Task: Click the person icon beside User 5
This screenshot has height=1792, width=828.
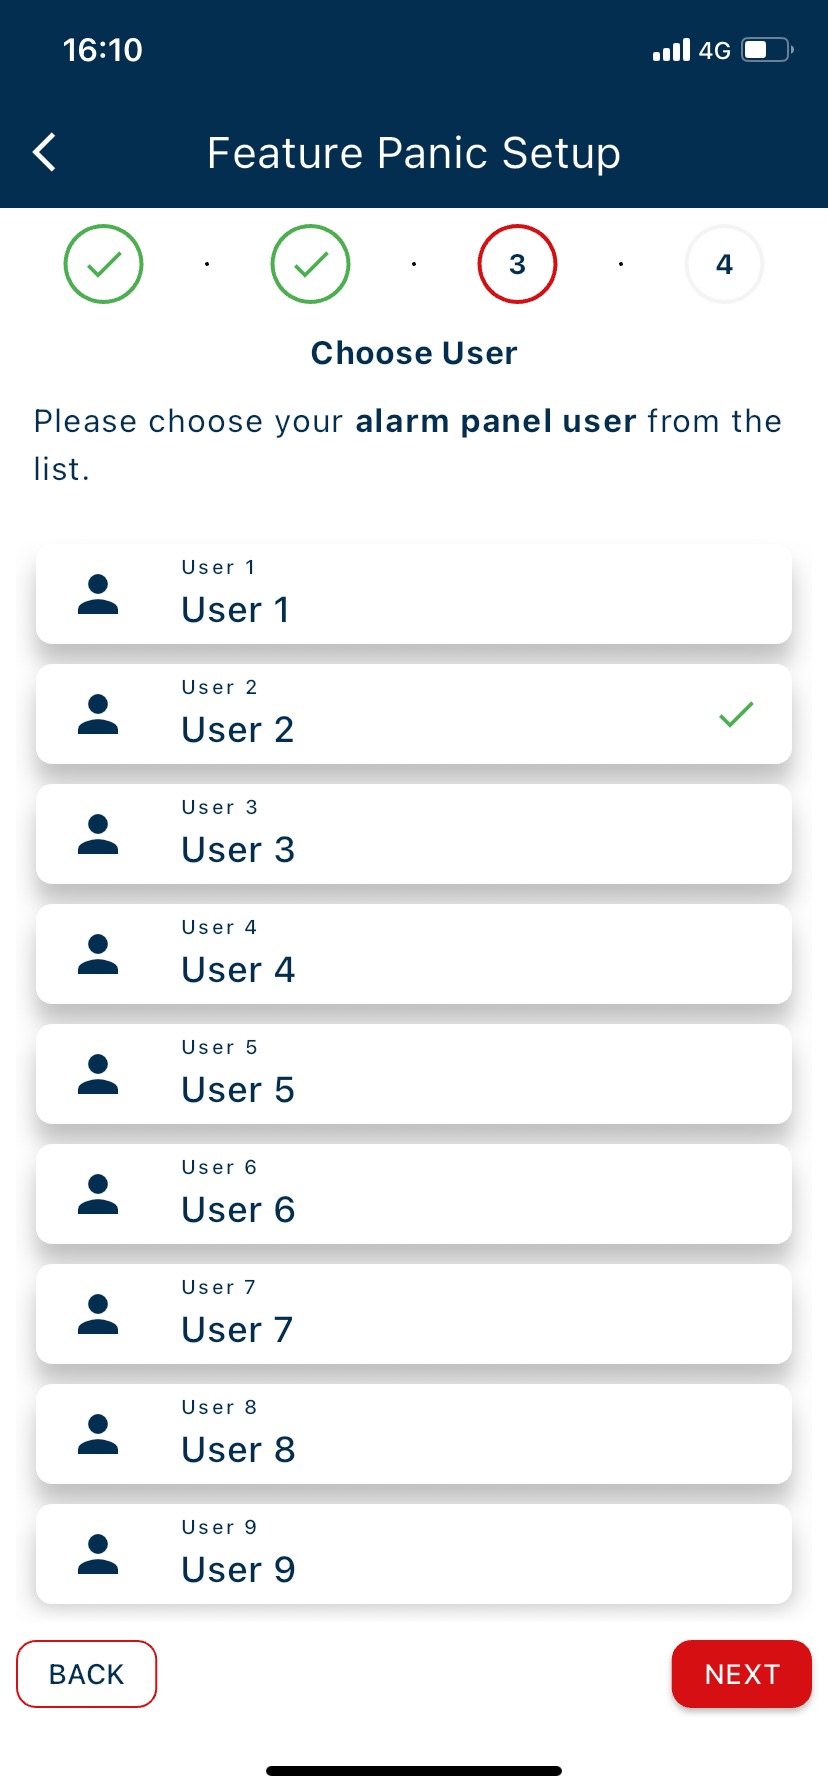Action: (98, 1075)
